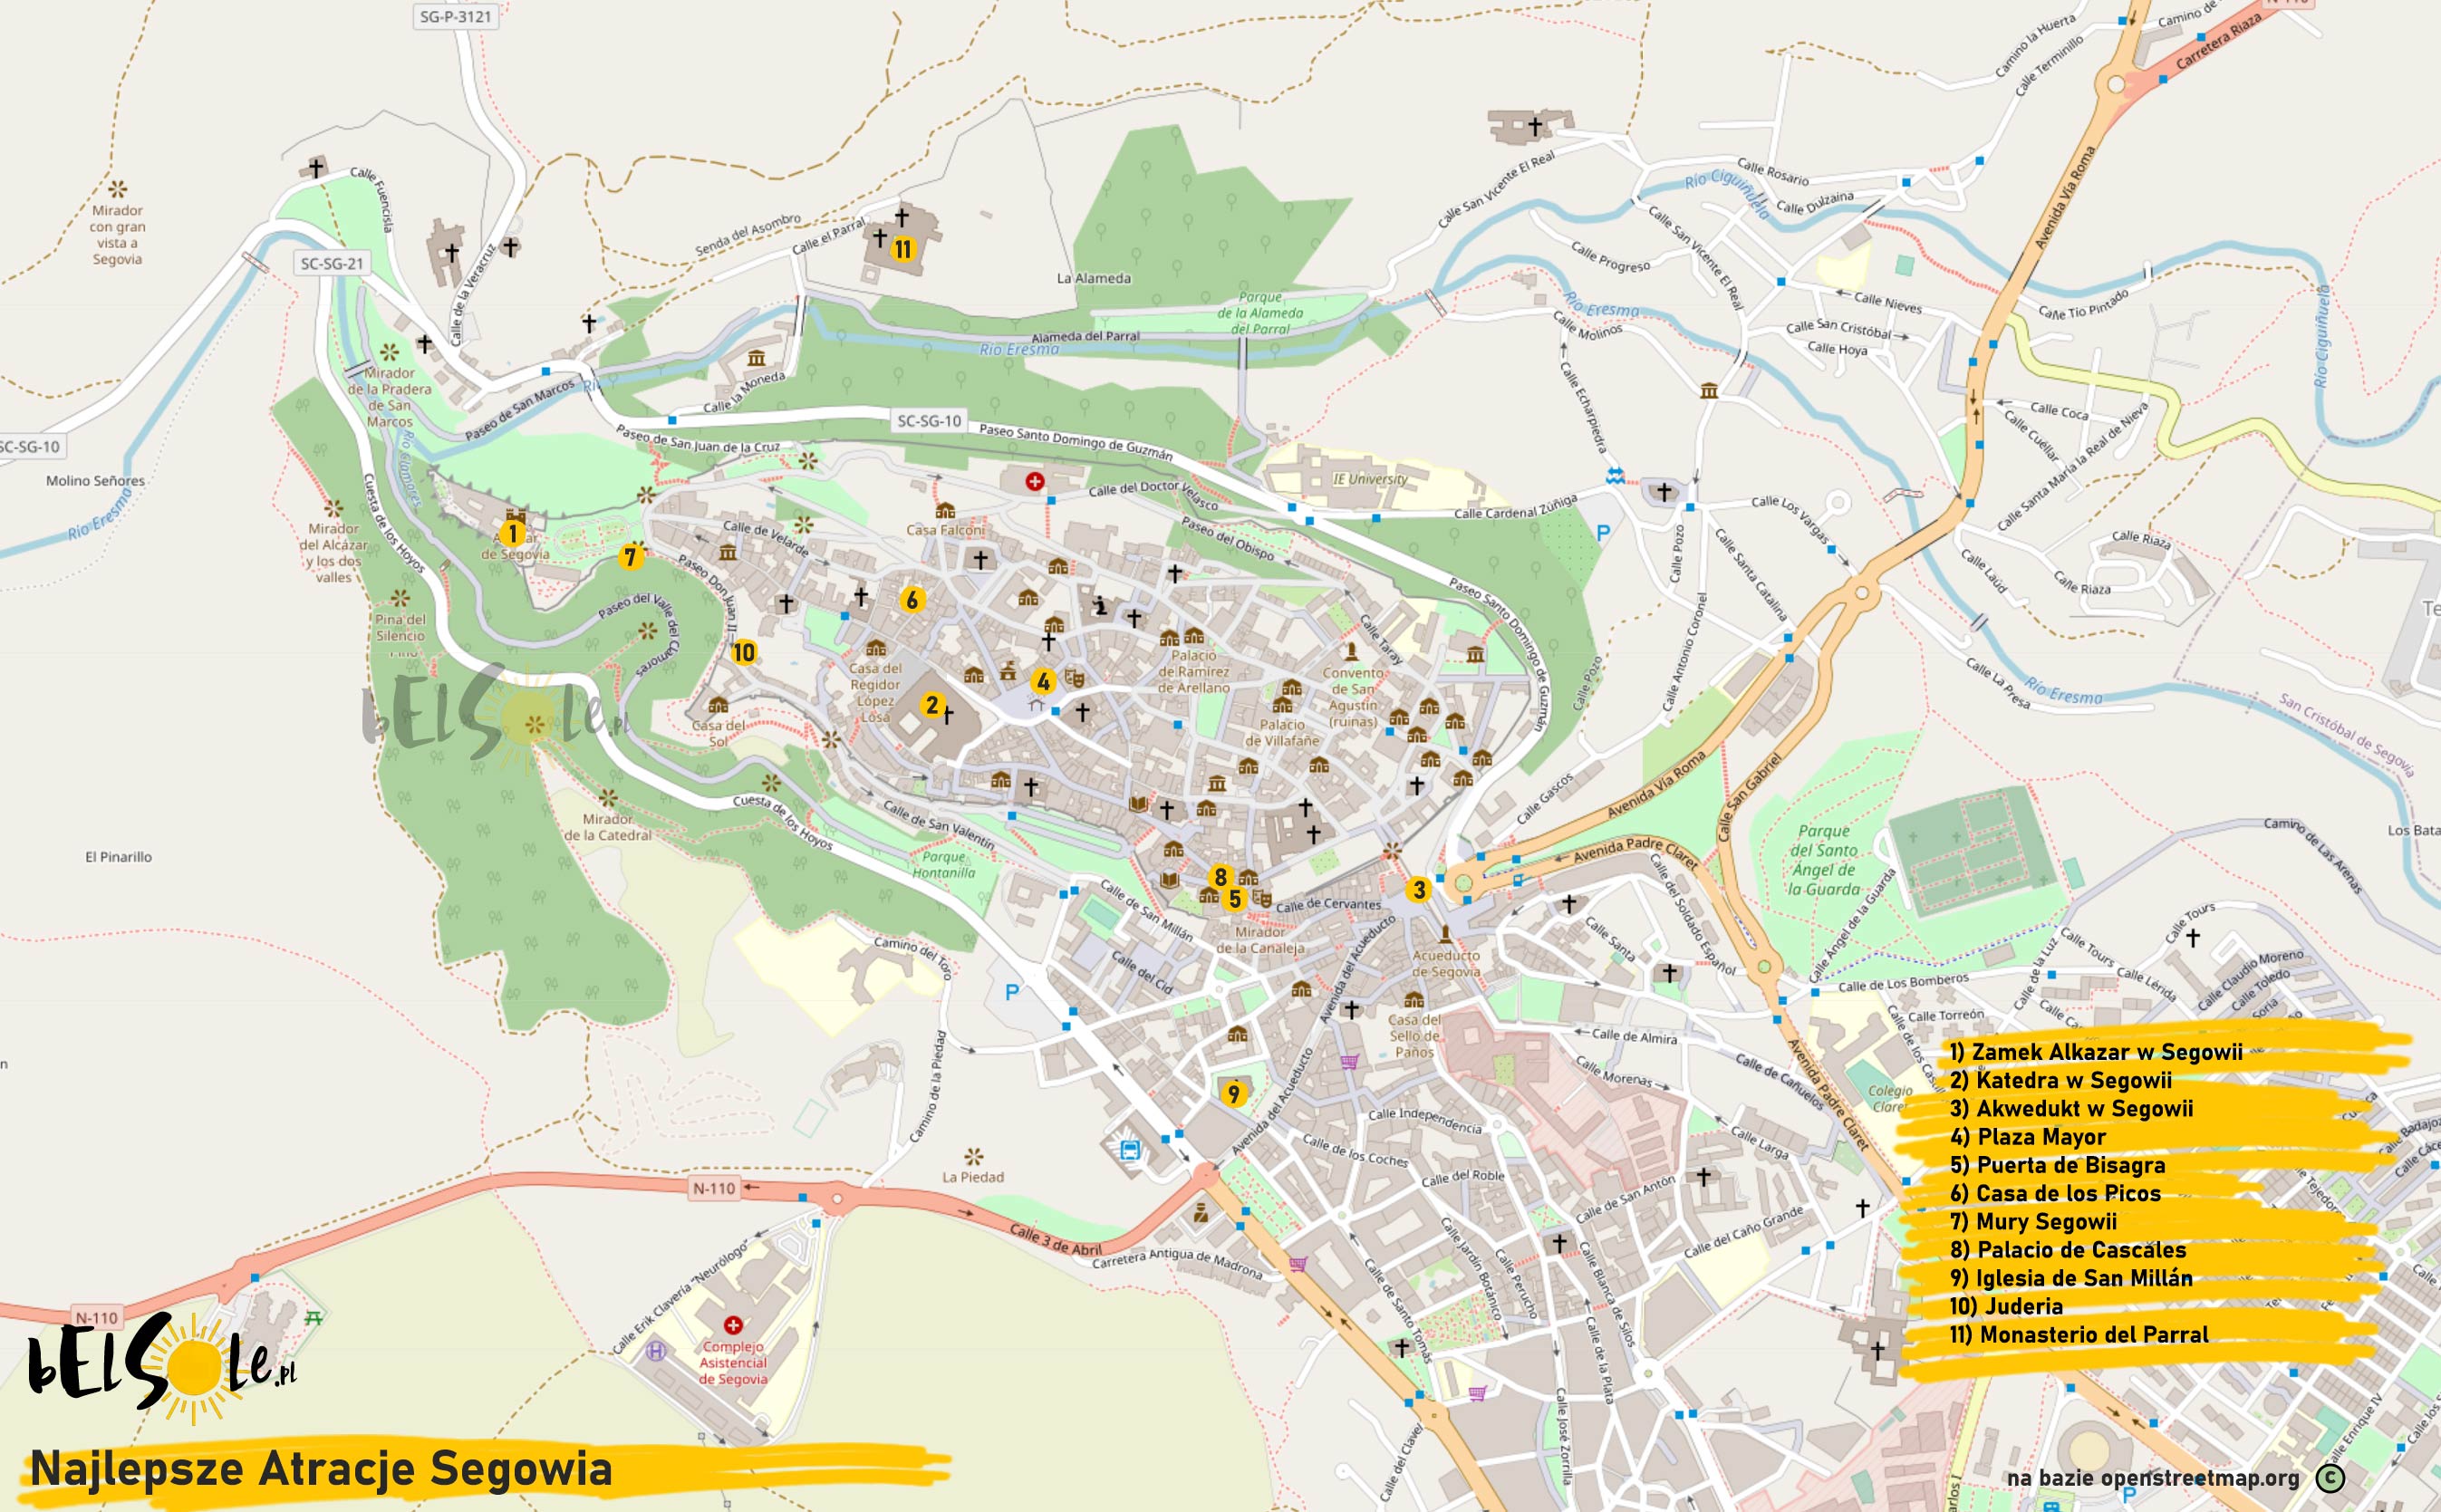
Task: Click the blue parking P near Camino del Toro
Action: 1012,992
